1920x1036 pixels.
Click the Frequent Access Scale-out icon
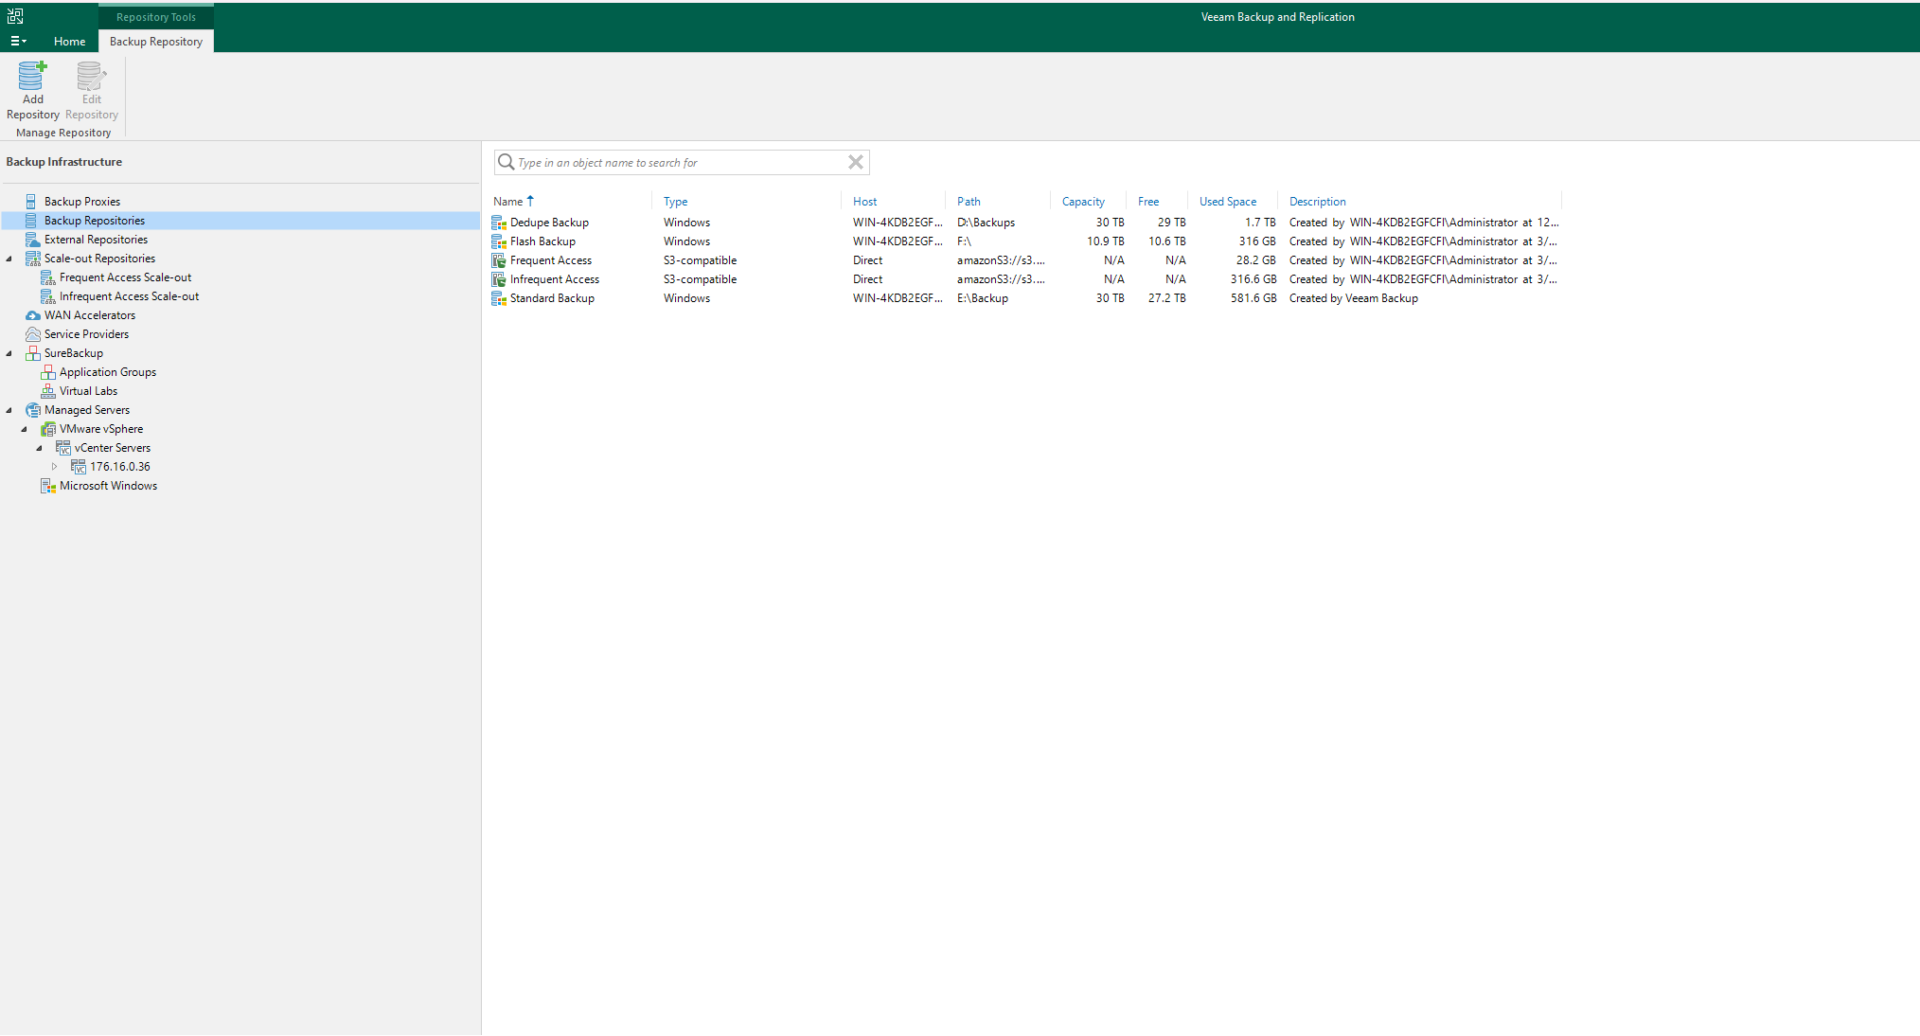tap(47, 277)
